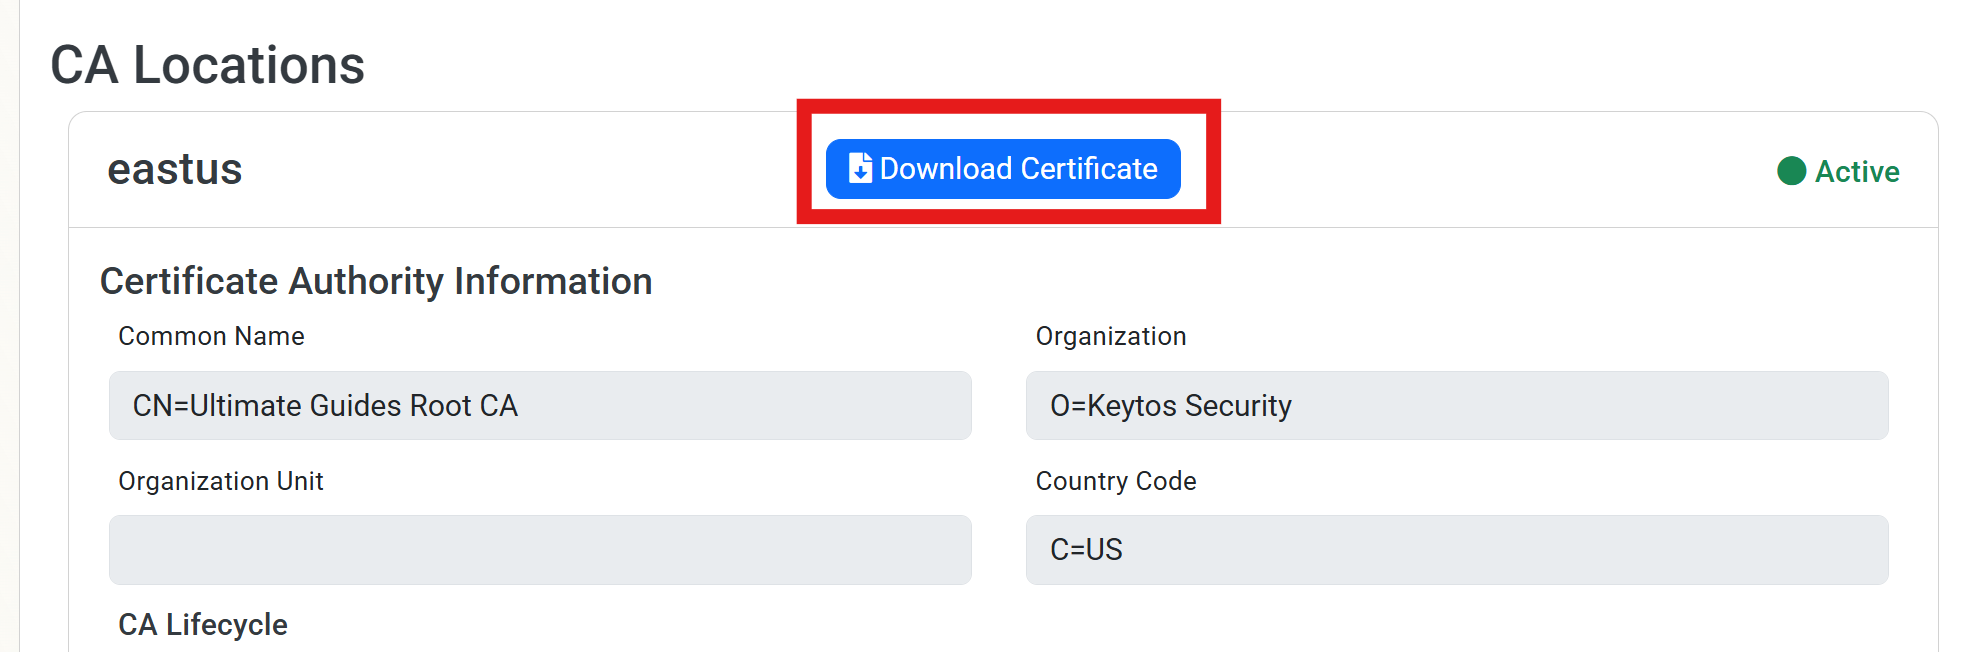Select the Common Name field value

(540, 405)
